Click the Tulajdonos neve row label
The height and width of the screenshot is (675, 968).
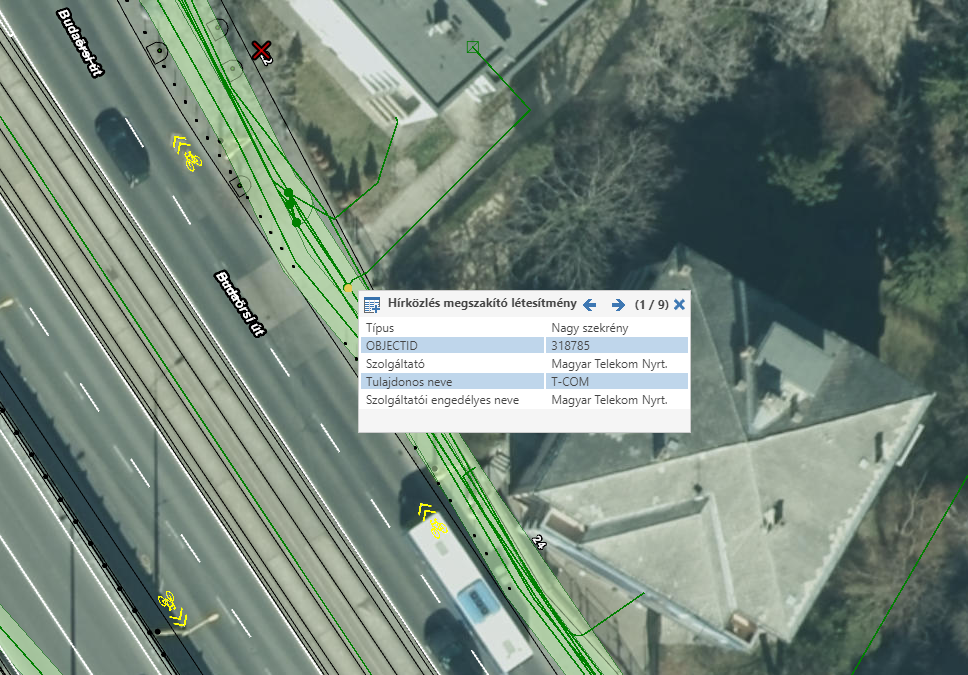coord(409,381)
